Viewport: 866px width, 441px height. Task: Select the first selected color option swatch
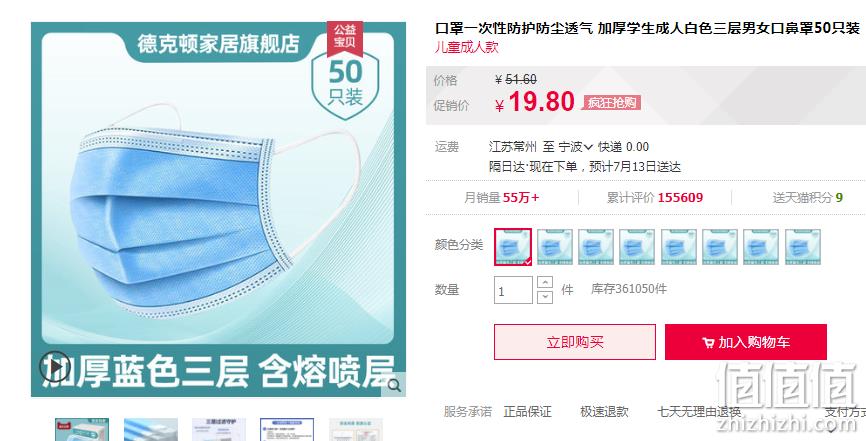click(x=513, y=246)
